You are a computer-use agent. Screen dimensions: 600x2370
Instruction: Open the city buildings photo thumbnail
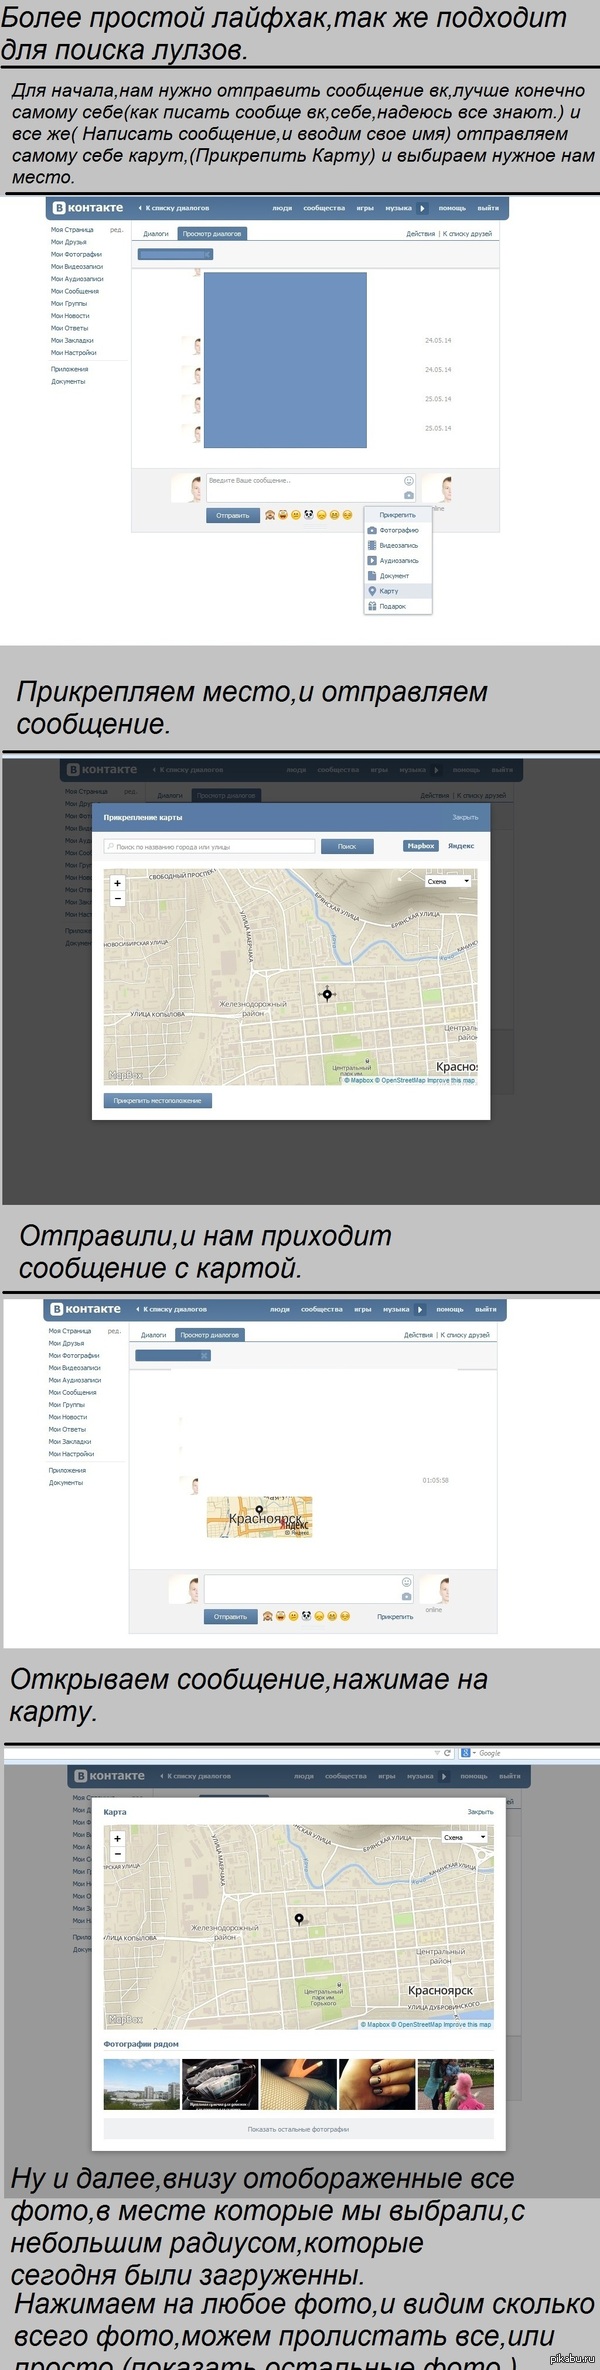(x=141, y=2085)
